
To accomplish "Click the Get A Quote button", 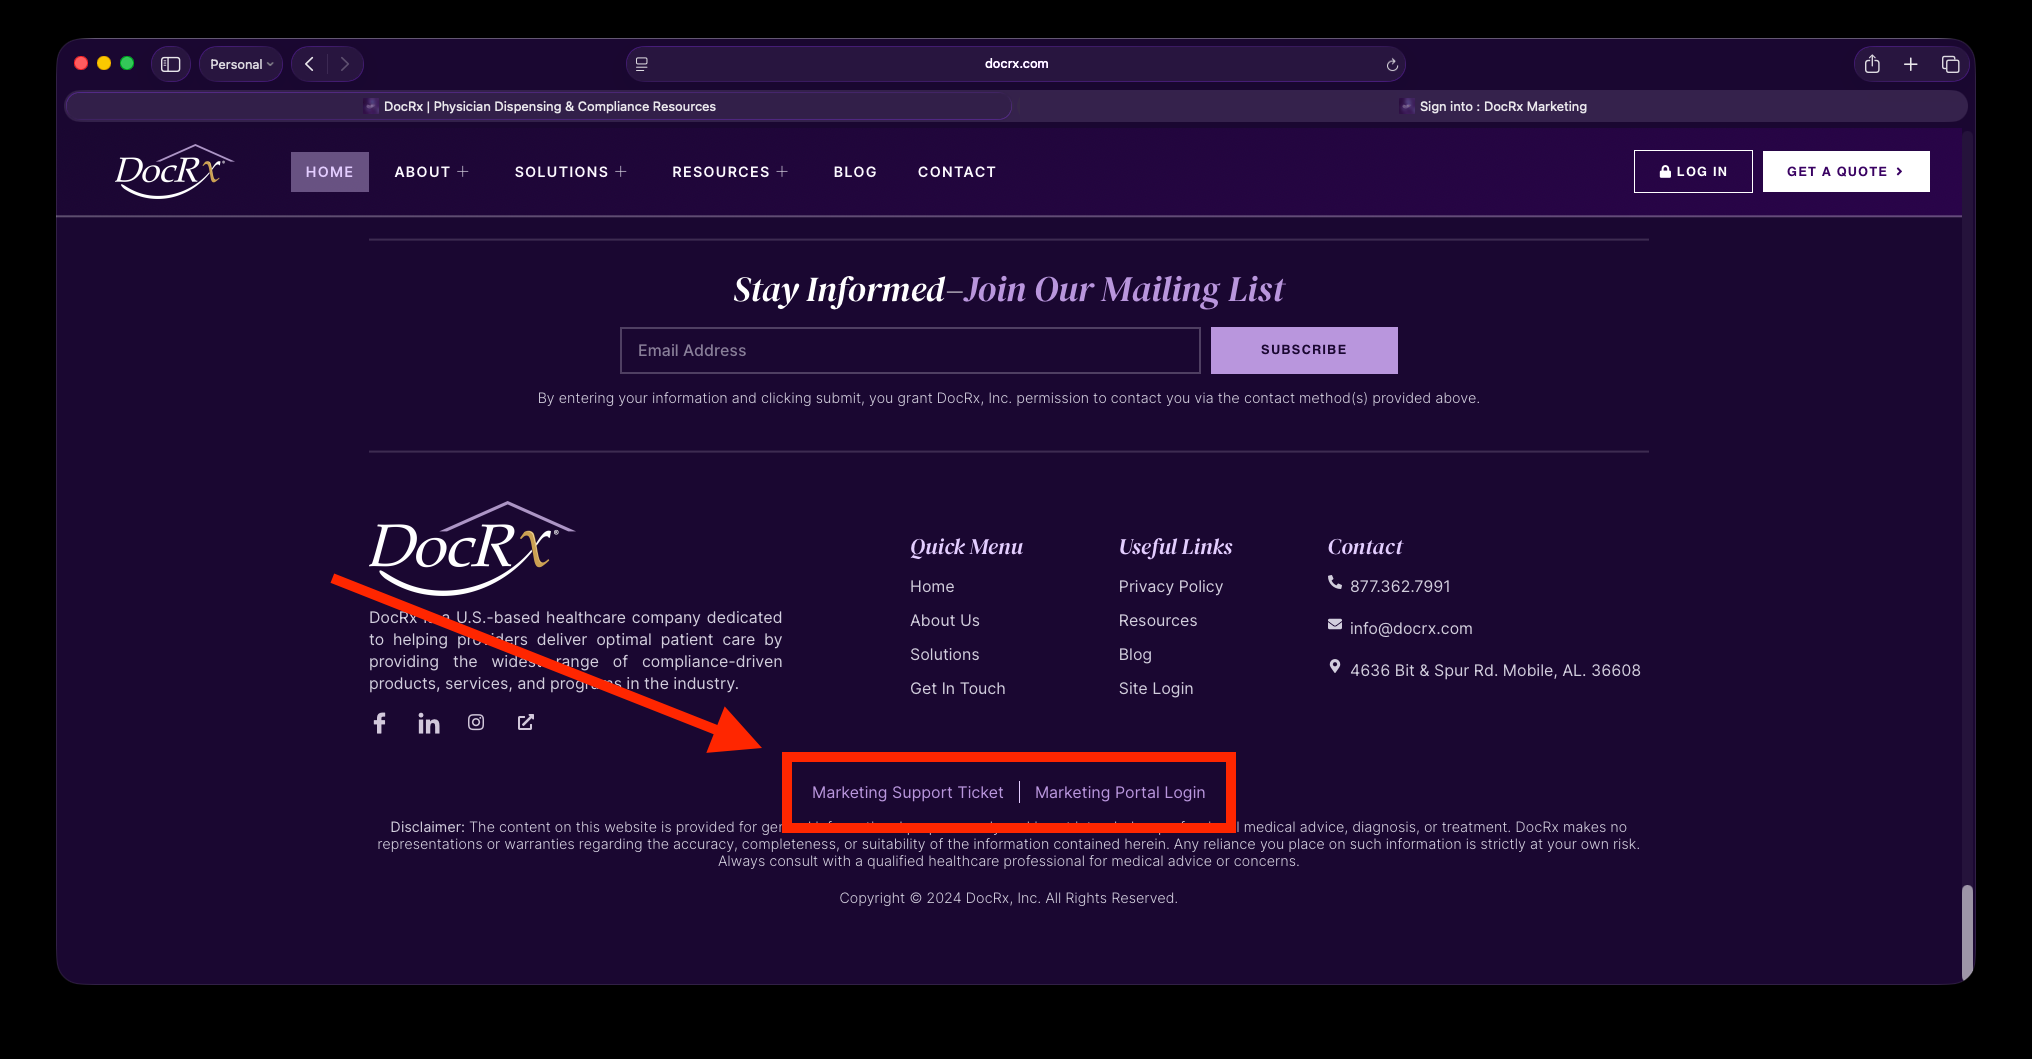I will pos(1846,171).
